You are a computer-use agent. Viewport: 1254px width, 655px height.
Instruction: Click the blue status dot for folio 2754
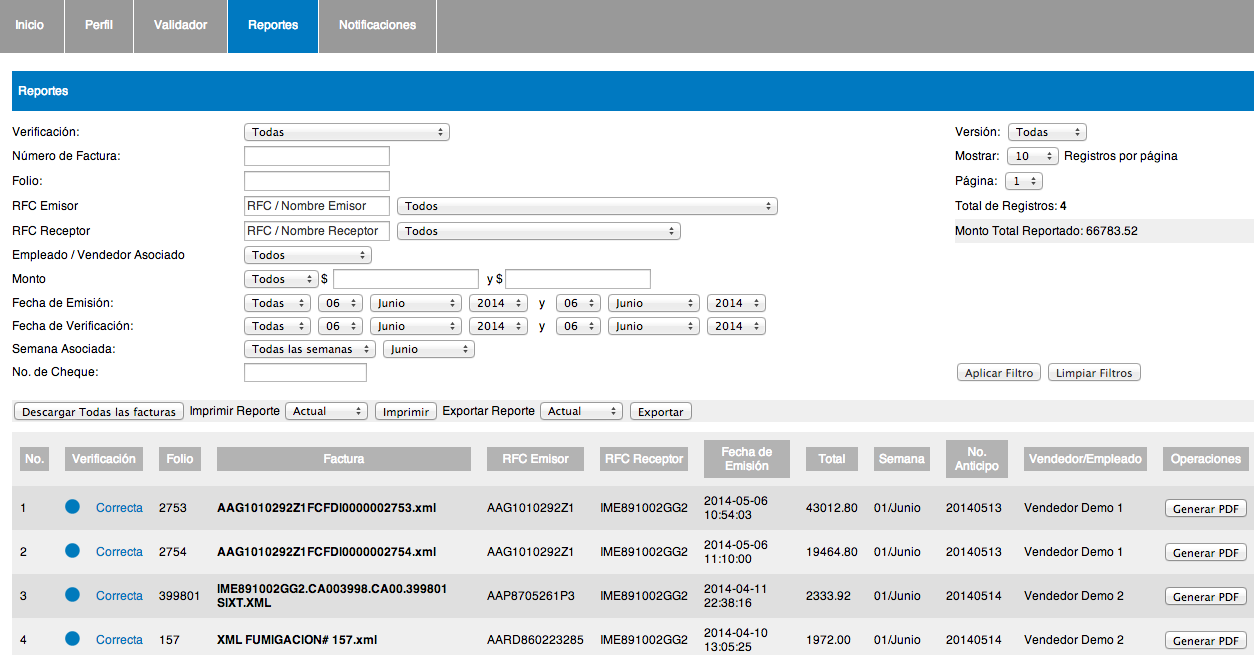pyautogui.click(x=72, y=551)
